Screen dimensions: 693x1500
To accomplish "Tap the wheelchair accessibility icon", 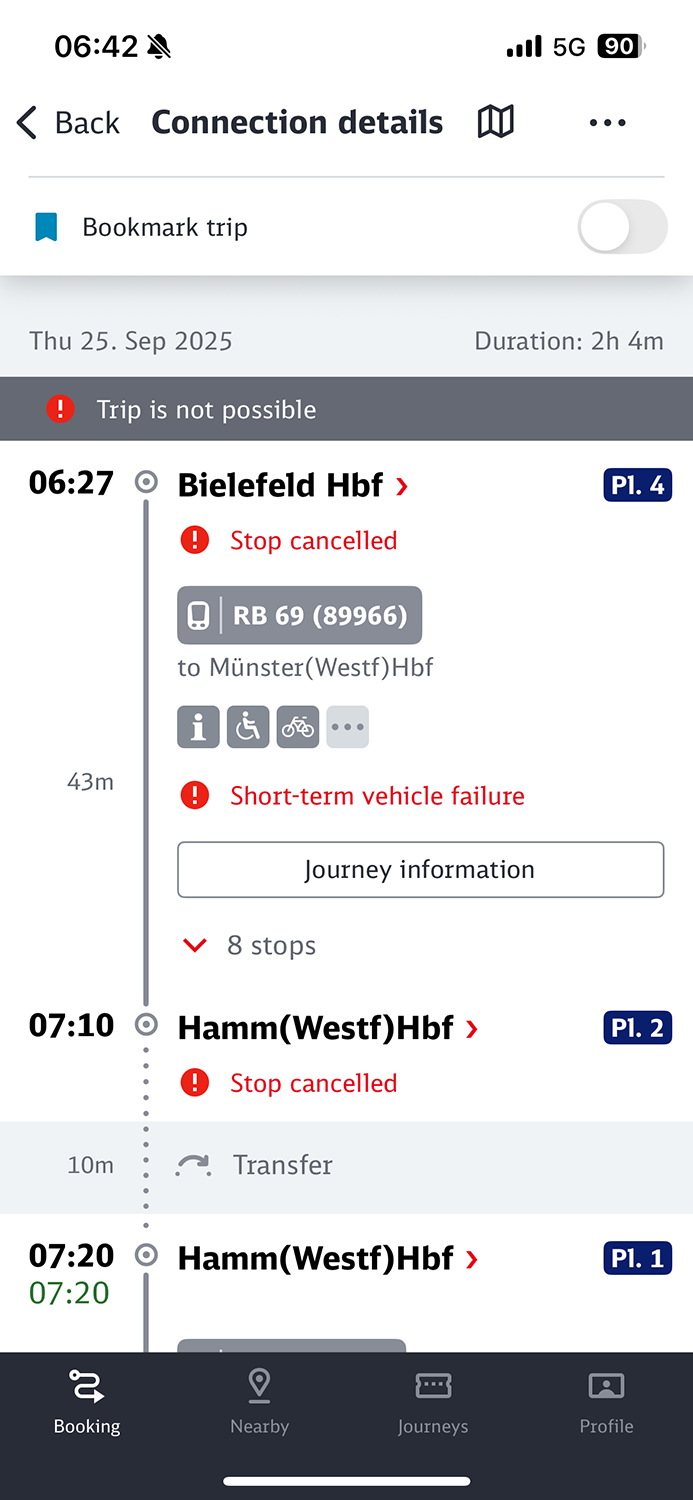I will pos(248,727).
